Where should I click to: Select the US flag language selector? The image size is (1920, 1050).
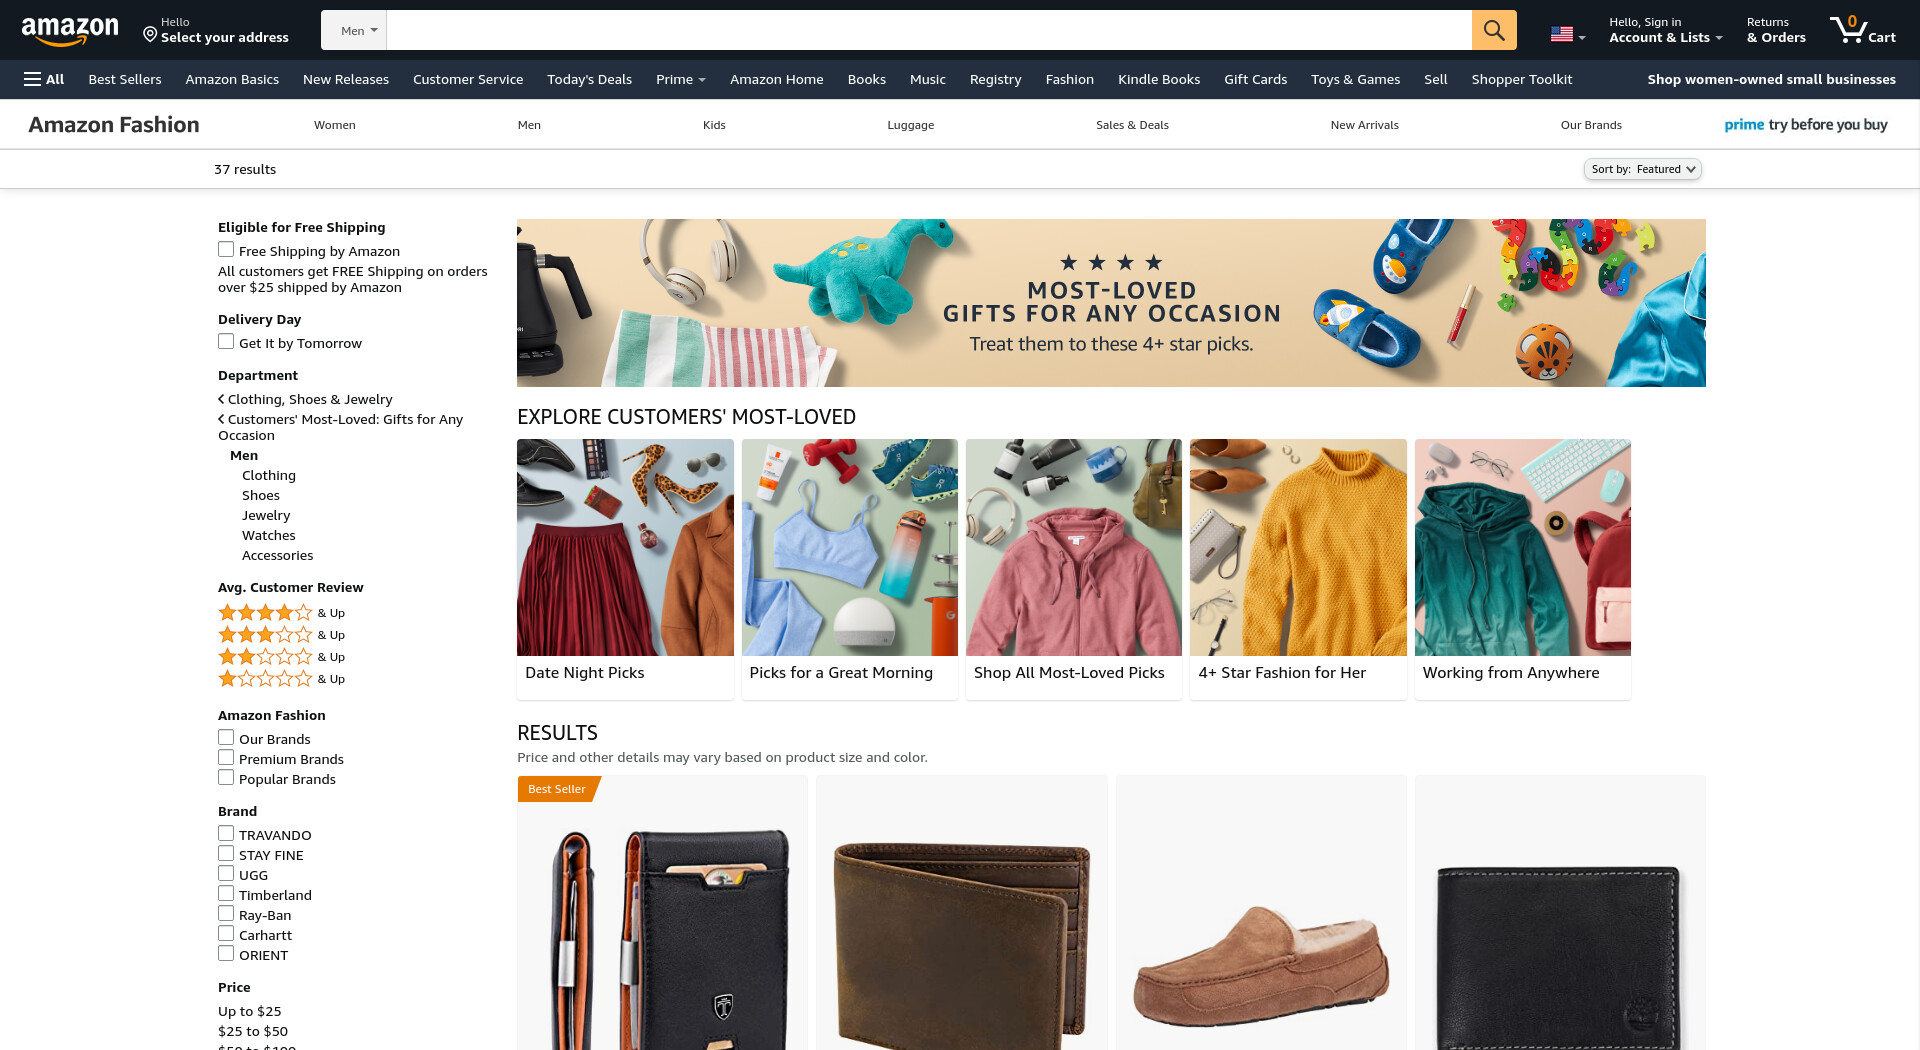point(1567,34)
